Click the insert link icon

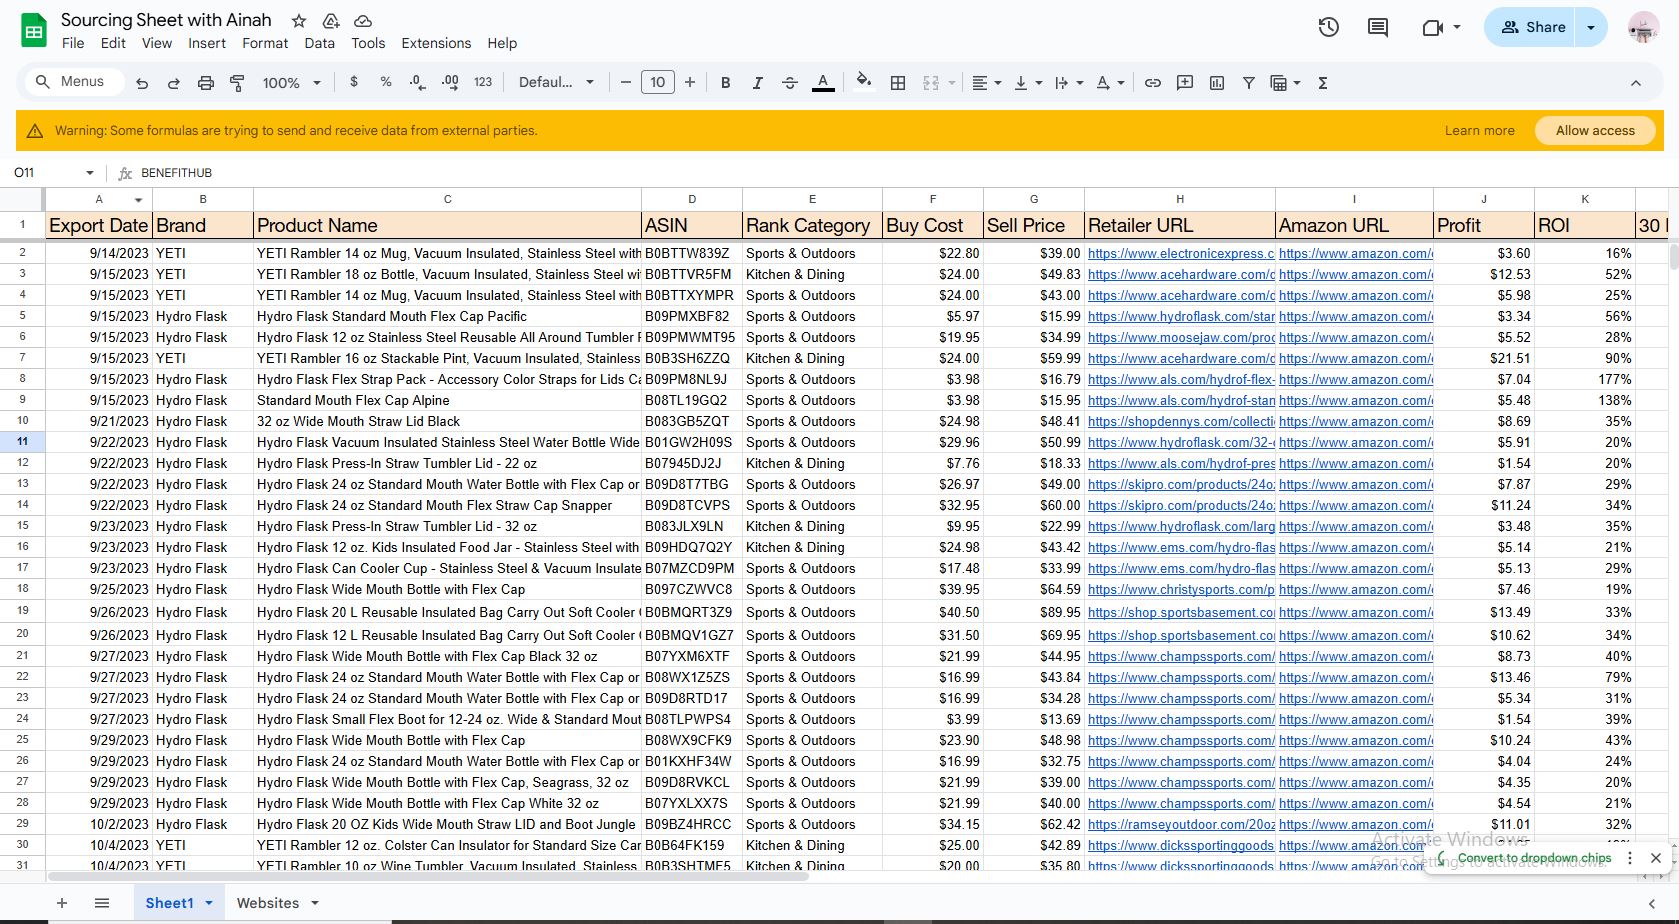1152,83
